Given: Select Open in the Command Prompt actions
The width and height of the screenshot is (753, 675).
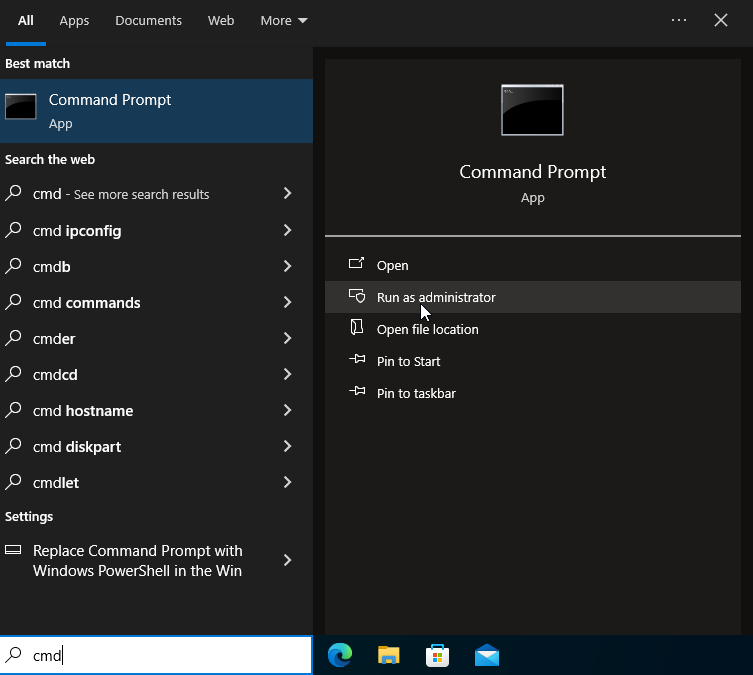Looking at the screenshot, I should click(x=533, y=265).
